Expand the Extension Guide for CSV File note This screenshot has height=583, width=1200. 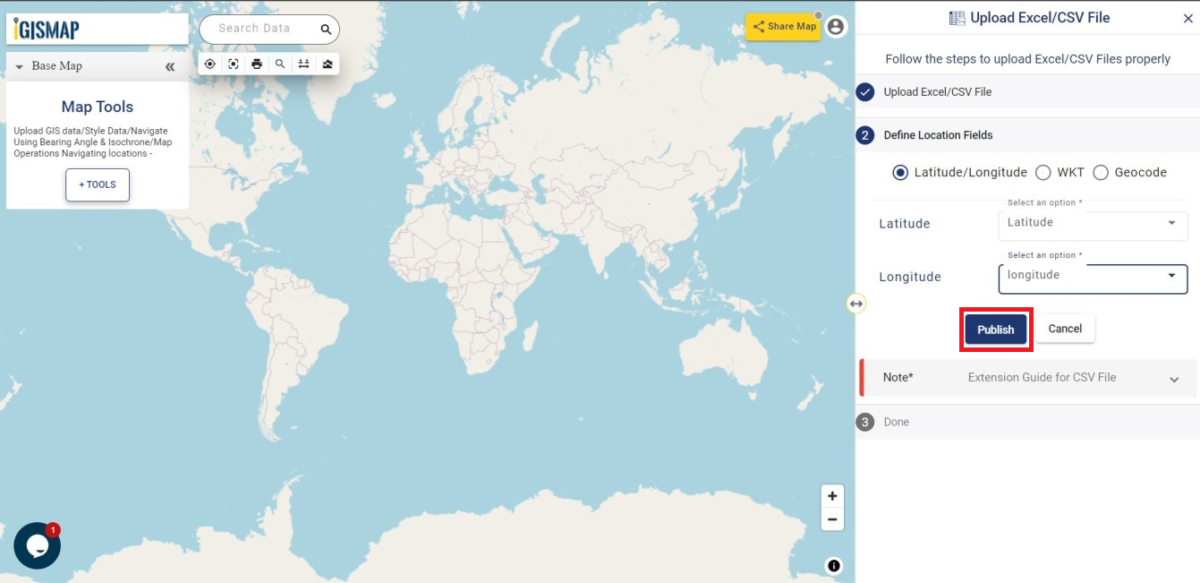coord(1174,378)
